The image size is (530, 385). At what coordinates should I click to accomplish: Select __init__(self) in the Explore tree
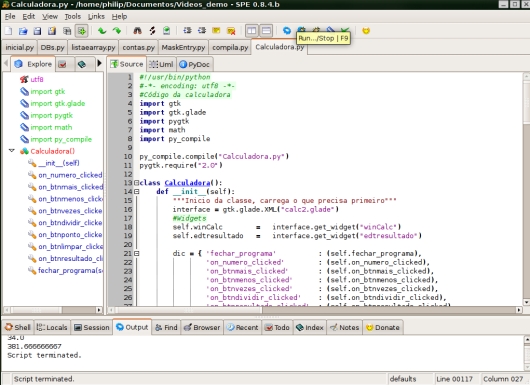(59, 163)
